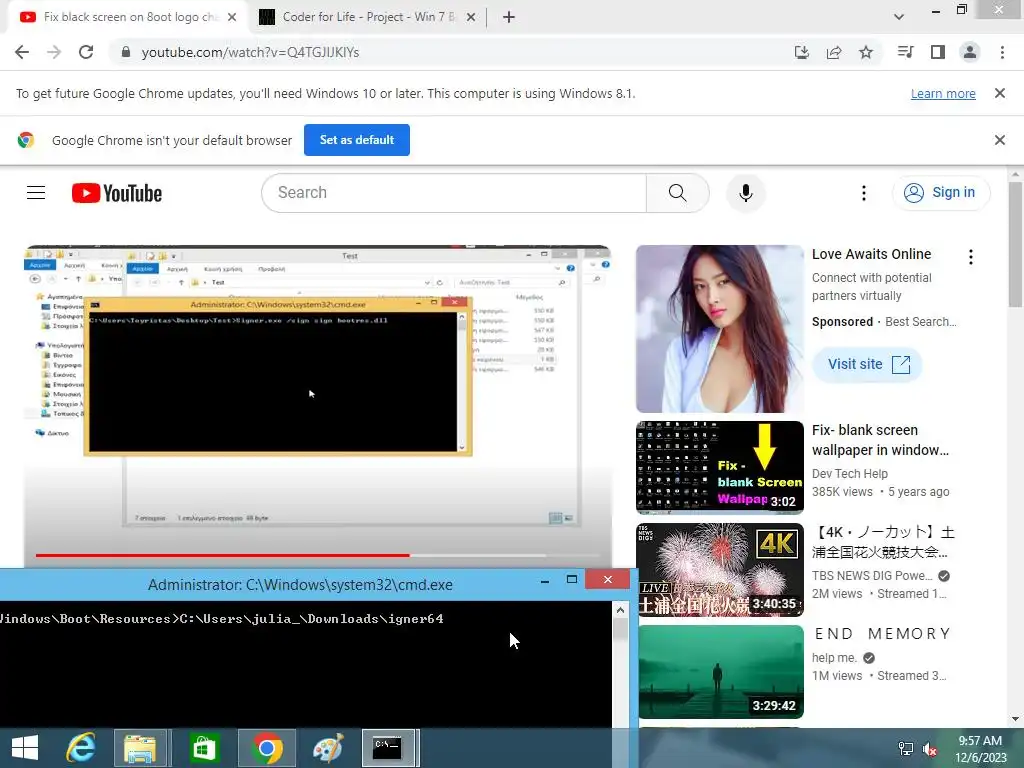
Task: Open the Paint taskbar icon
Action: (x=328, y=748)
